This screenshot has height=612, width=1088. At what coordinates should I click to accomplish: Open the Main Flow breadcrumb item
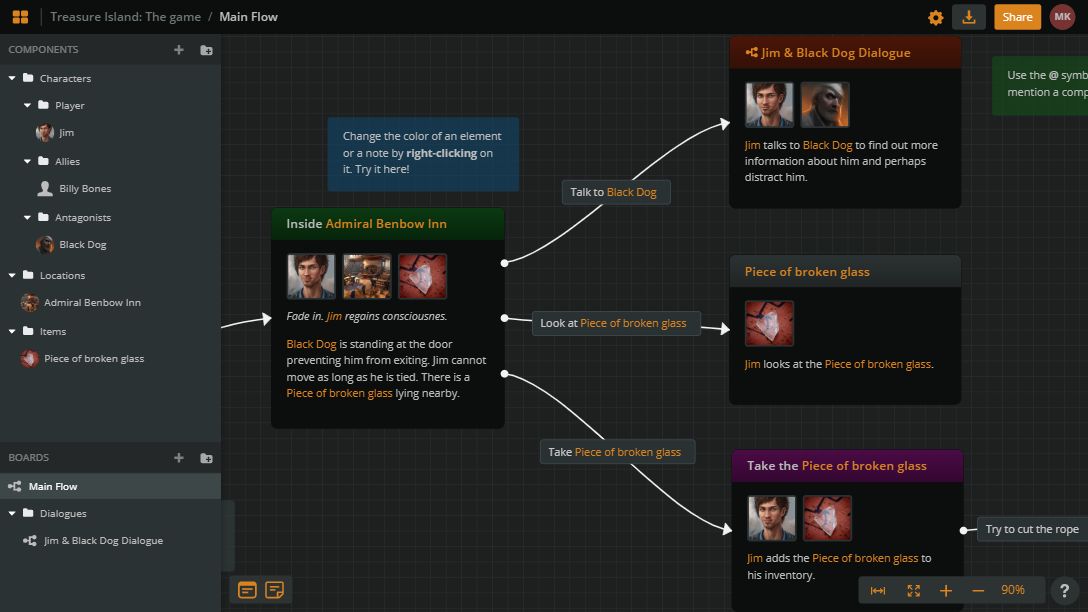251,16
